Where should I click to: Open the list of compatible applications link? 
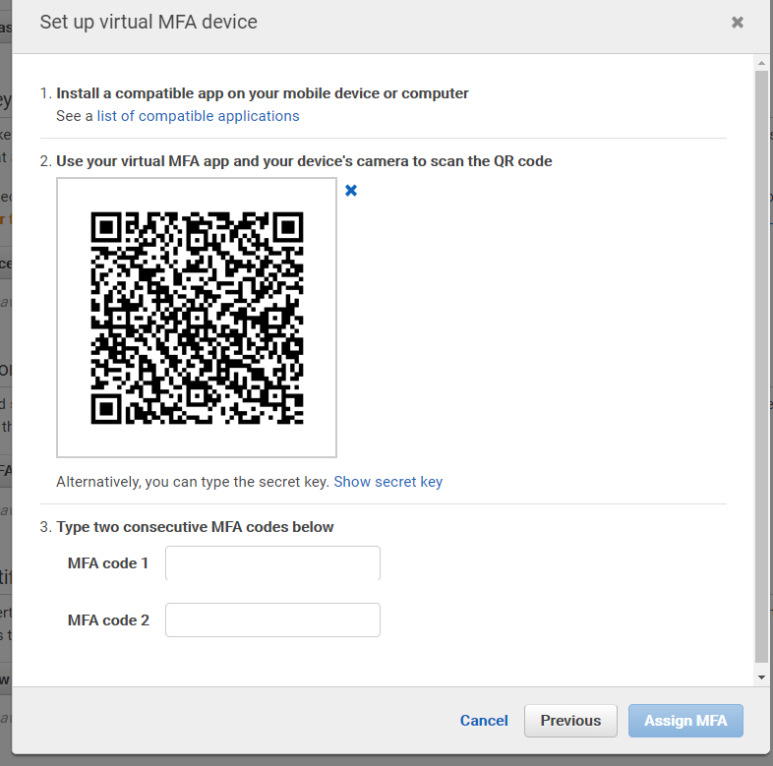pyautogui.click(x=198, y=116)
